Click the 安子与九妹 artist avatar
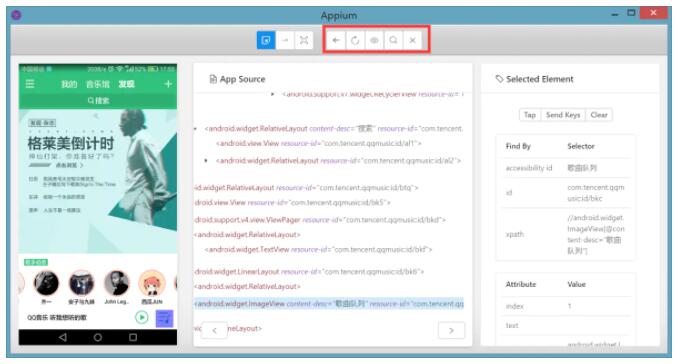This screenshot has height=364, width=677. click(82, 283)
